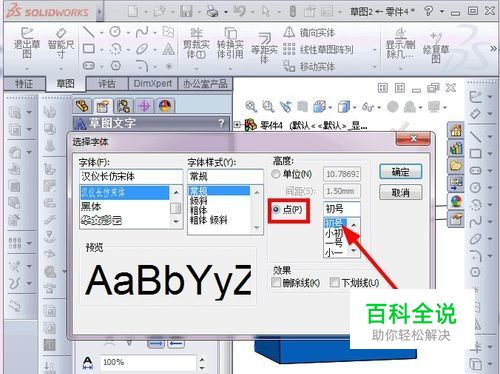The height and width of the screenshot is (374, 500).
Task: Open FeatureManager design tree tab icon
Action: (82, 106)
